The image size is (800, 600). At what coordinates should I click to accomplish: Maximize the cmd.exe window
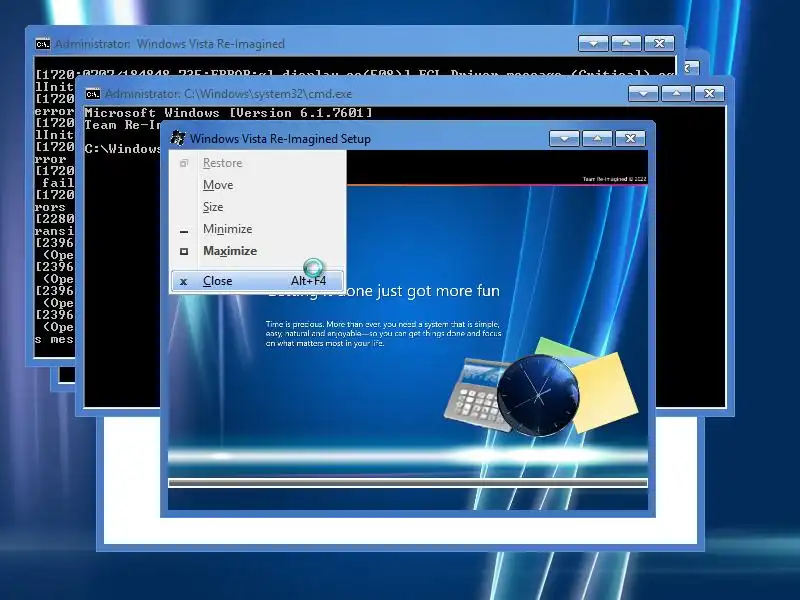(x=676, y=93)
